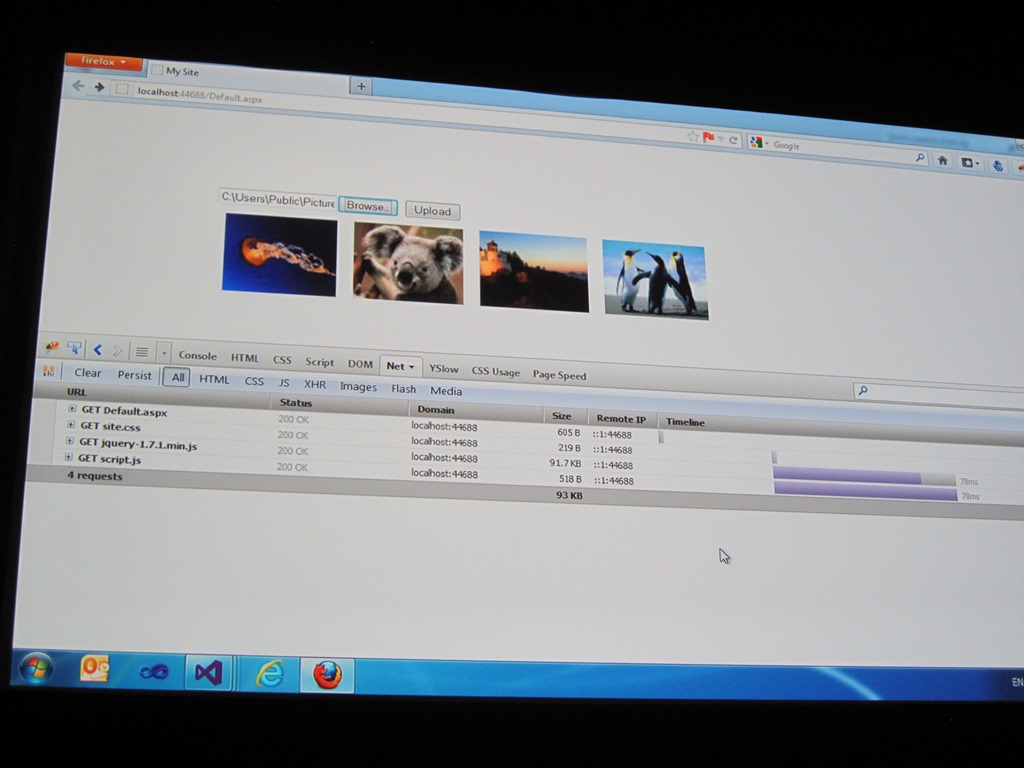Screen dimensions: 1024x768
Task: Filter Net requests by Flash
Action: [404, 389]
